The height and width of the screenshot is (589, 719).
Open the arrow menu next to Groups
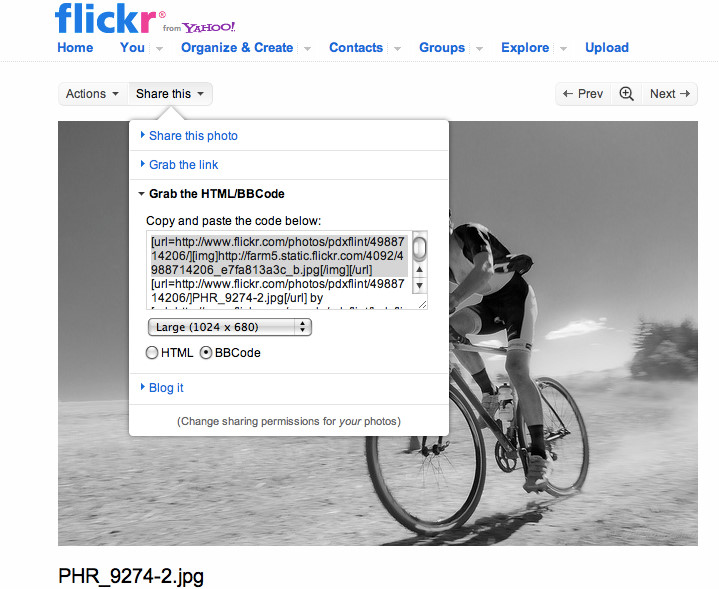click(x=479, y=48)
